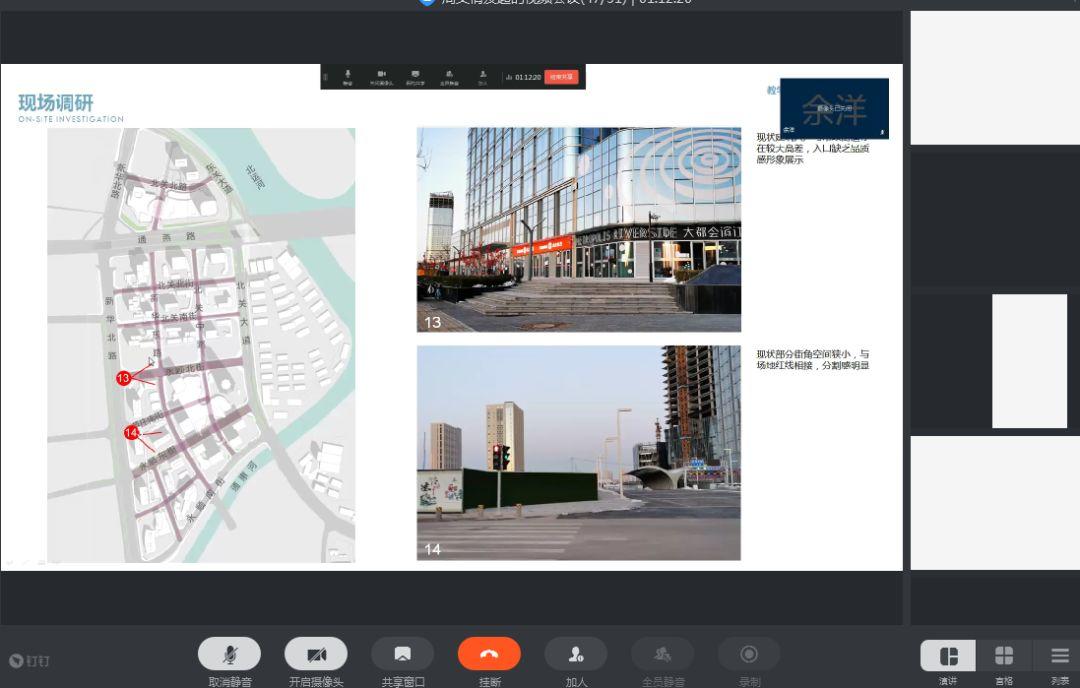Open the 共享窗口 share window option
This screenshot has width=1080, height=688.
tap(403, 654)
